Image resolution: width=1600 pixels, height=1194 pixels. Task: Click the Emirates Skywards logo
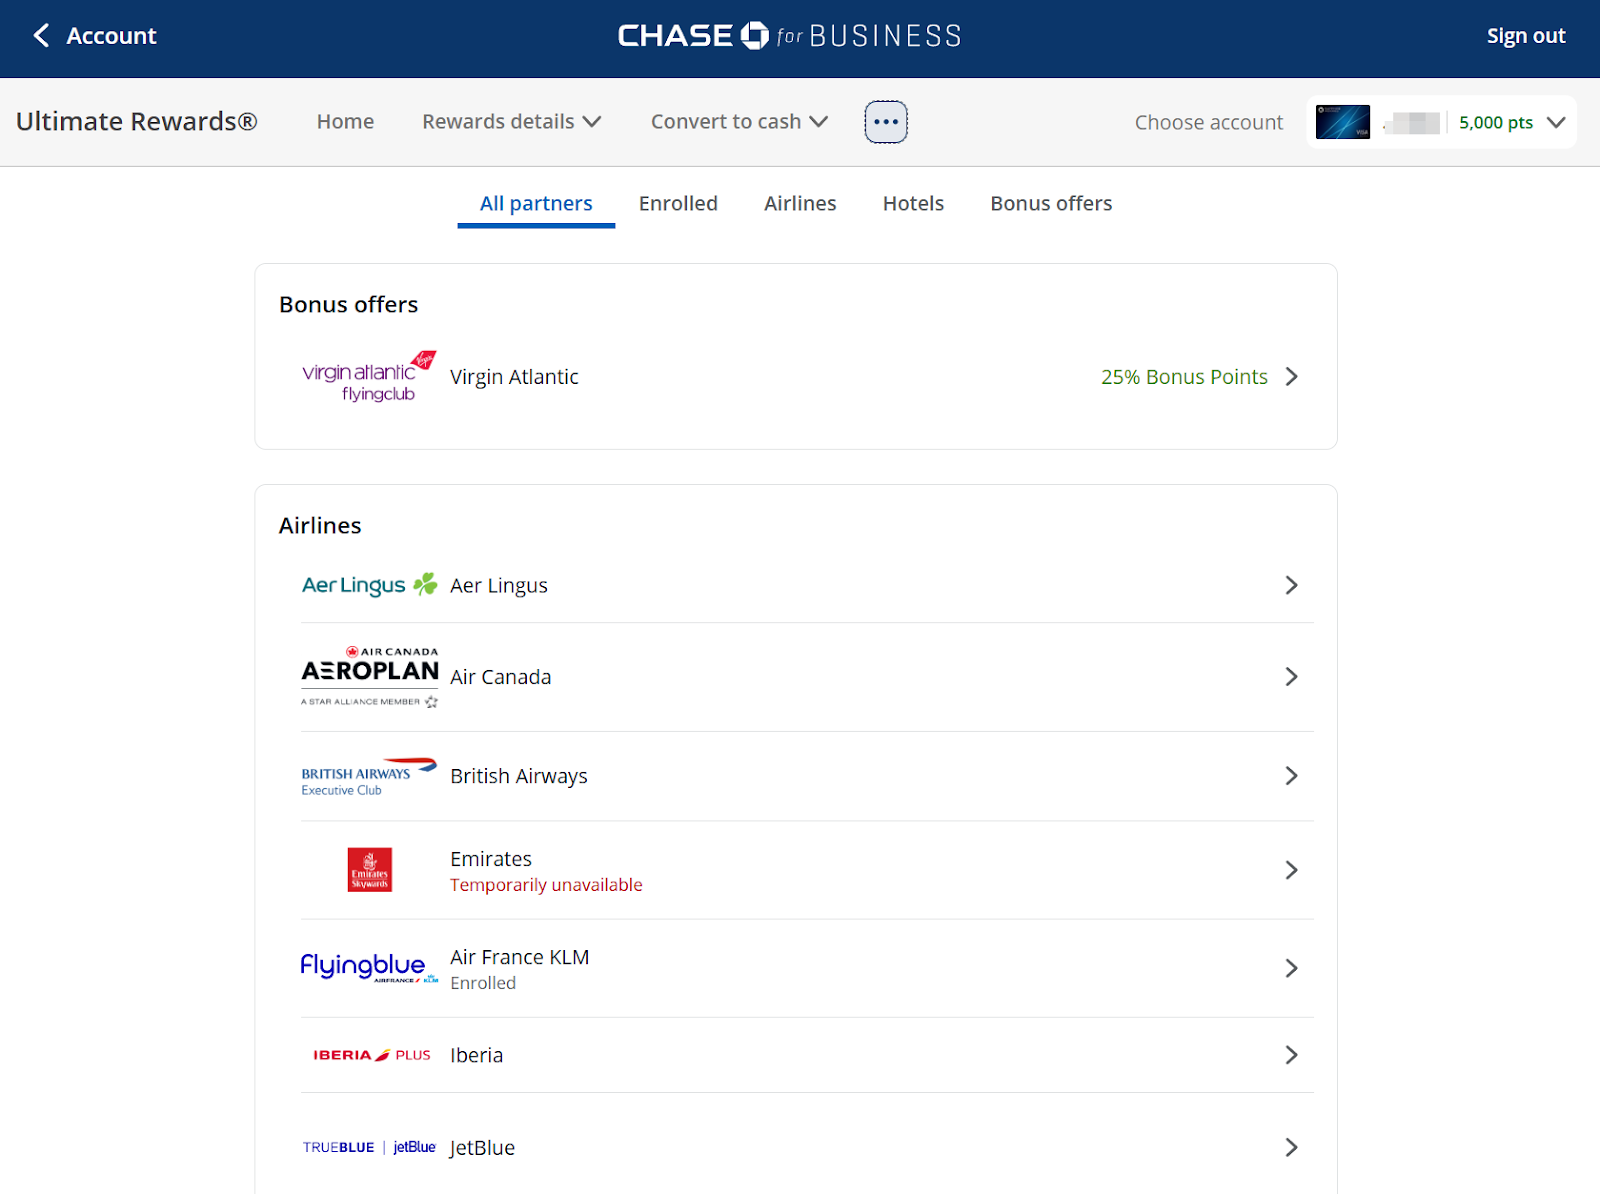(369, 870)
